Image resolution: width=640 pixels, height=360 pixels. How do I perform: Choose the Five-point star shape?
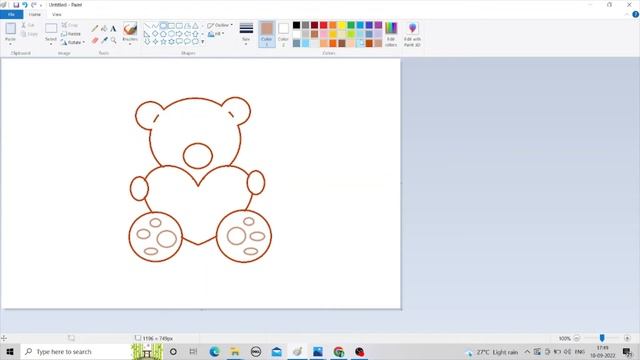pos(163,42)
